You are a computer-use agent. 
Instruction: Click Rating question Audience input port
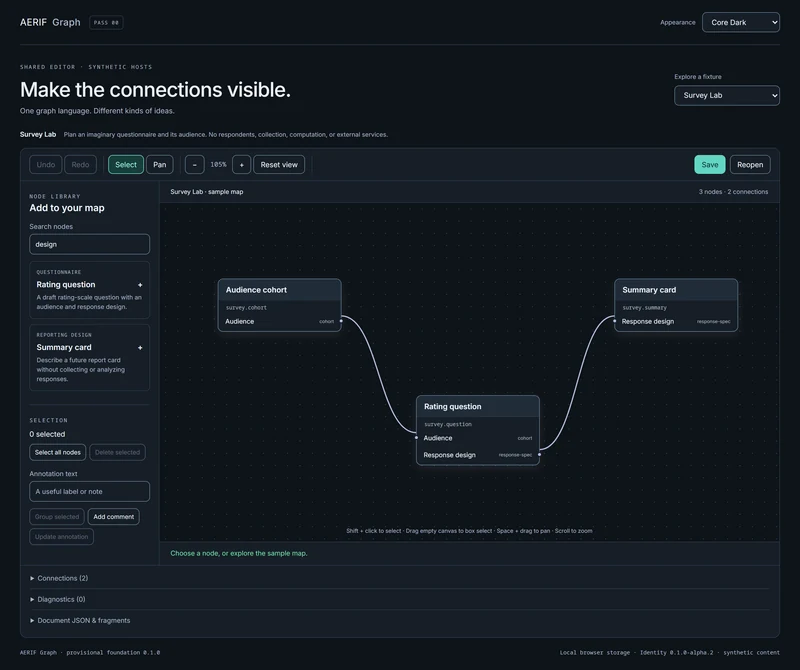pyautogui.click(x=416, y=438)
